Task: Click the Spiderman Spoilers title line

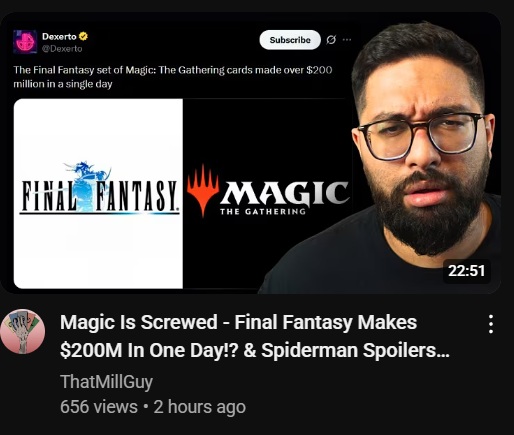Action: pos(255,350)
